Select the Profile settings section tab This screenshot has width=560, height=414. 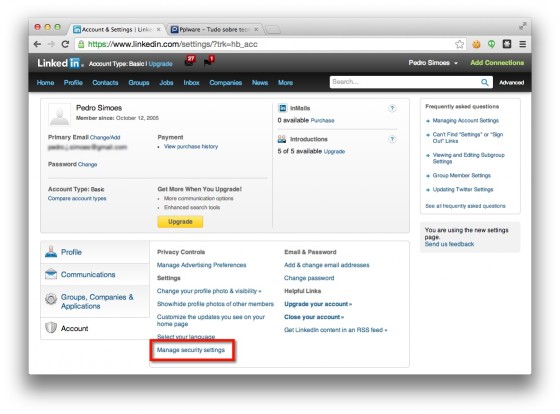[x=95, y=252]
